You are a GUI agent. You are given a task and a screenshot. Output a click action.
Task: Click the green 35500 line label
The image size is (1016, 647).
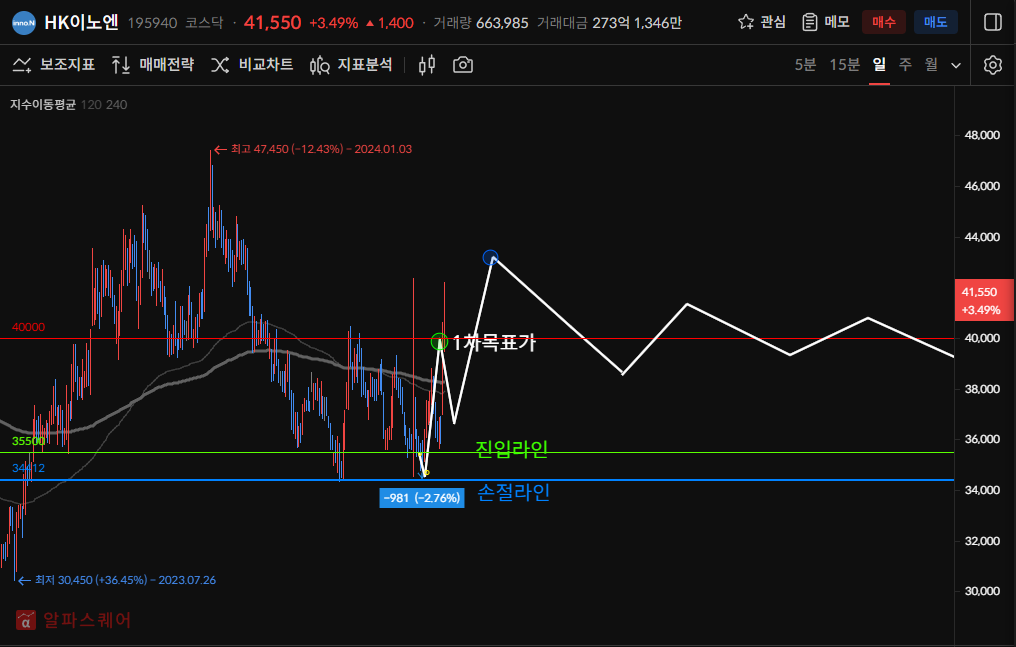pyautogui.click(x=29, y=442)
